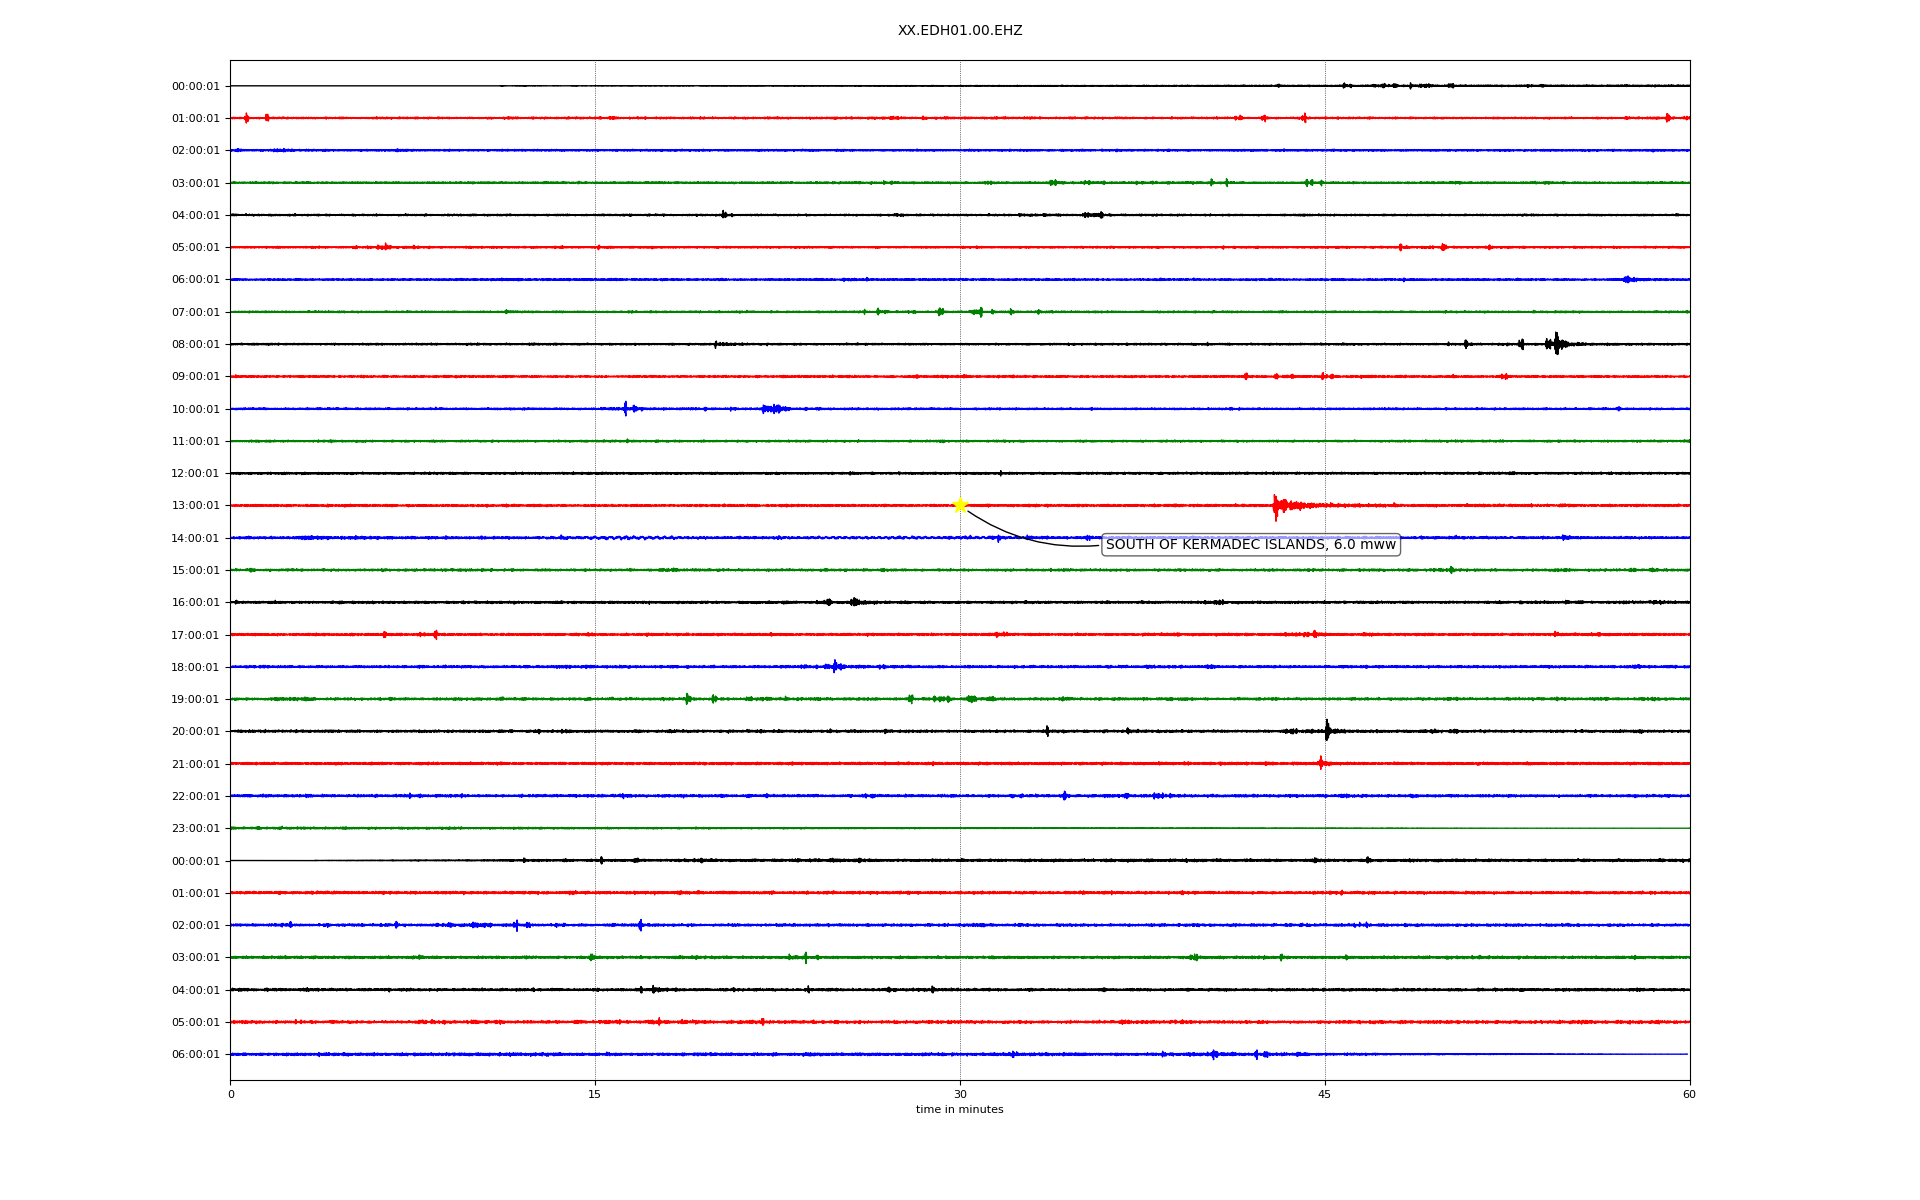This screenshot has height=1200, width=1920.
Task: Click the yellow star earthquake marker
Action: click(x=960, y=505)
